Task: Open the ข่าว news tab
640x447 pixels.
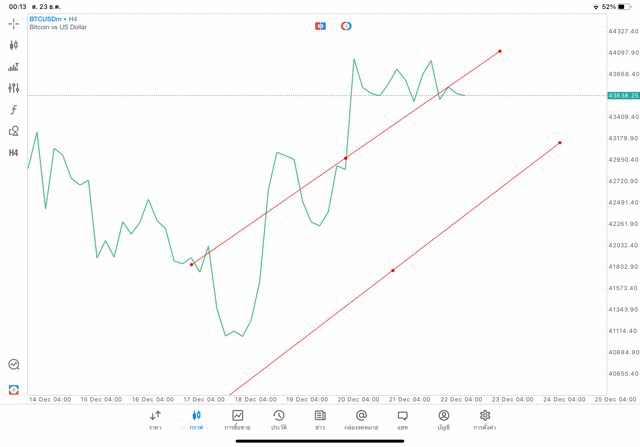Action: pos(320,419)
